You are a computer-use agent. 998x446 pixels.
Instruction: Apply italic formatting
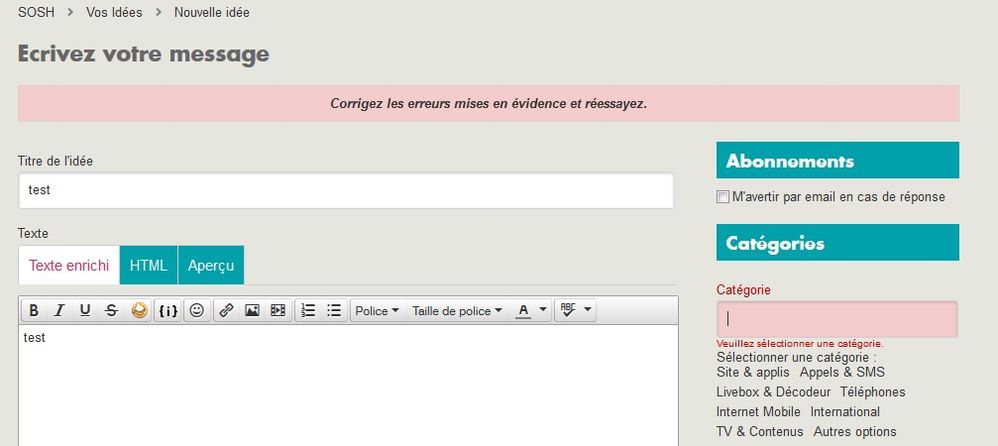[x=59, y=311]
